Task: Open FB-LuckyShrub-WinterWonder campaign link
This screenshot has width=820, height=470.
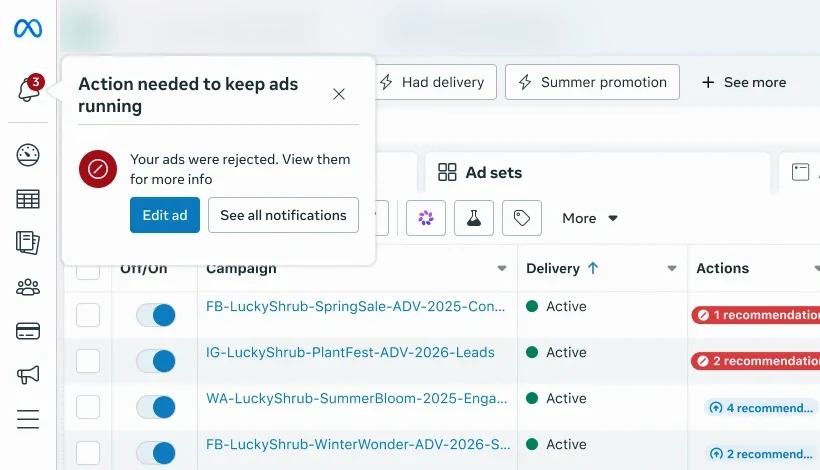Action: coord(358,444)
